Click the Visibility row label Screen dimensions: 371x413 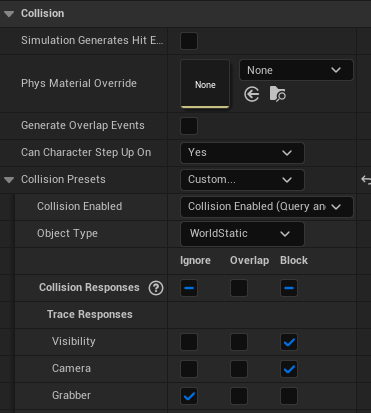point(74,341)
